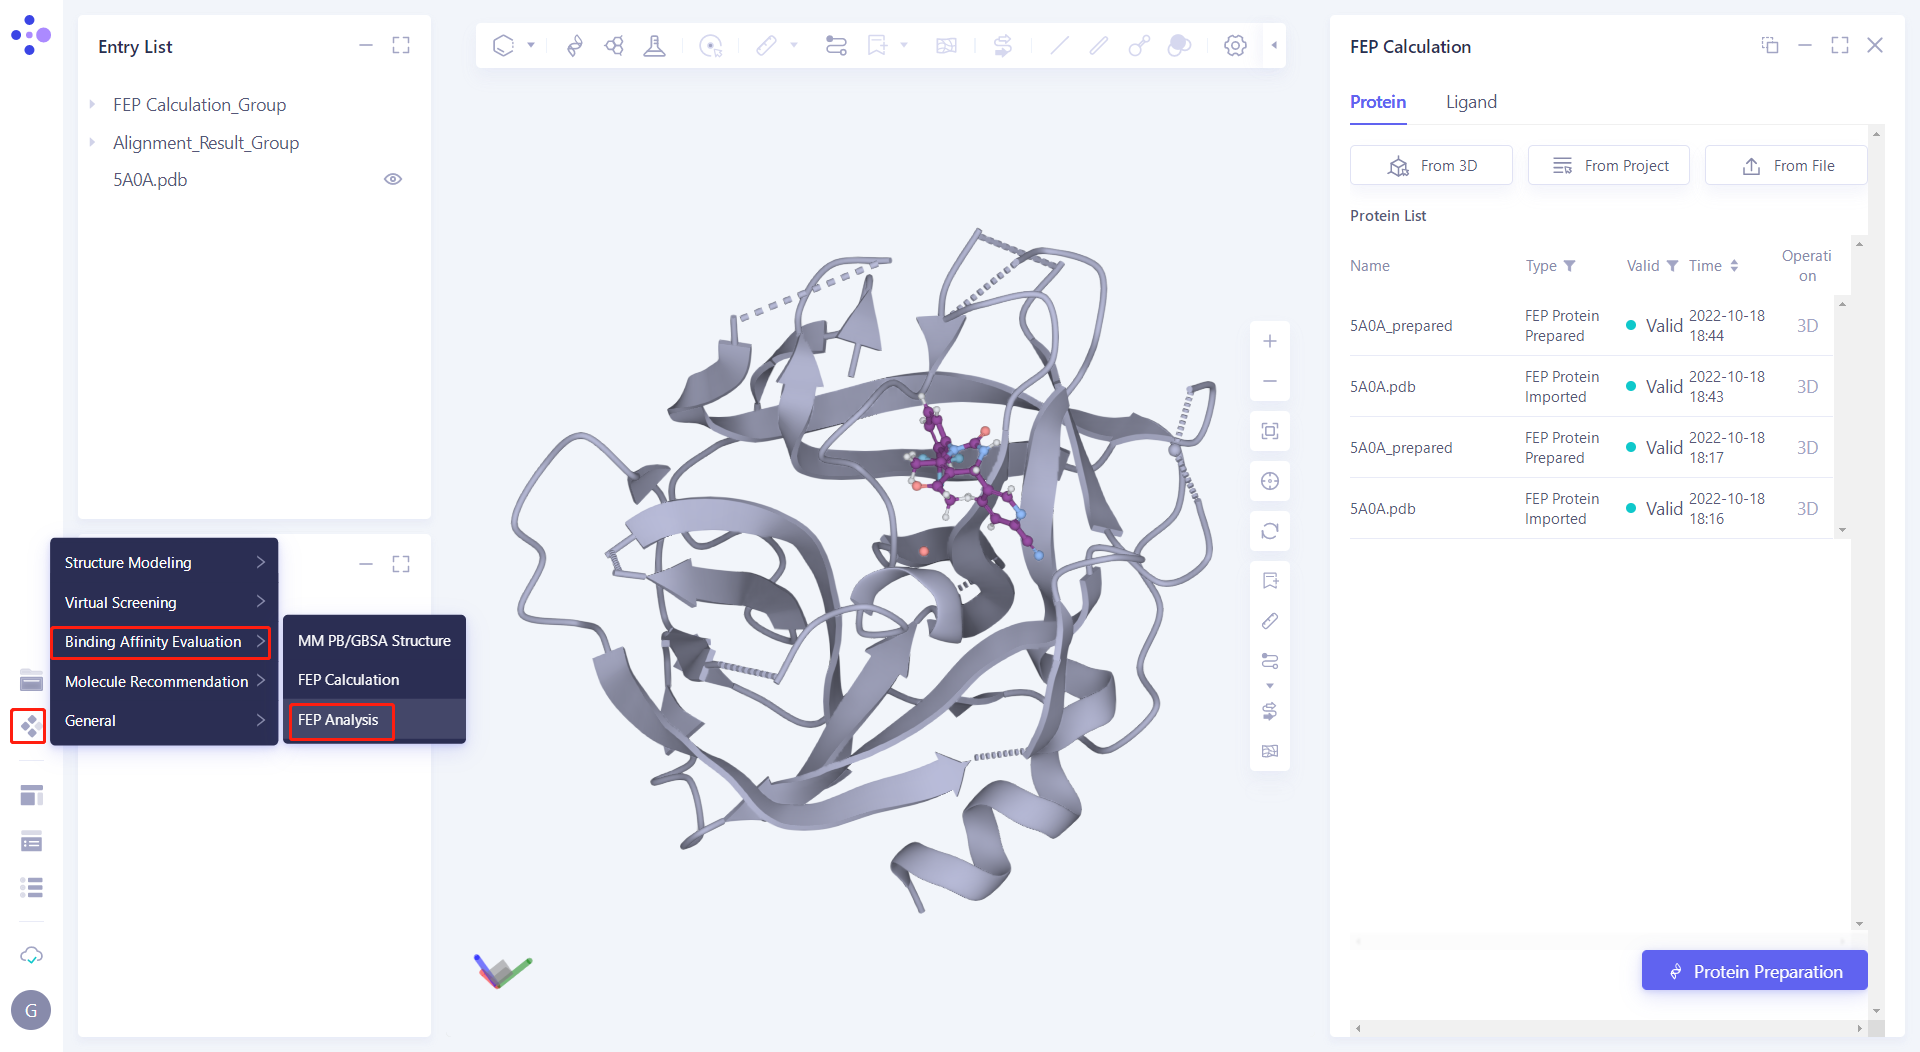Sort the protein list by Time
The image size is (1920, 1052).
[1734, 266]
